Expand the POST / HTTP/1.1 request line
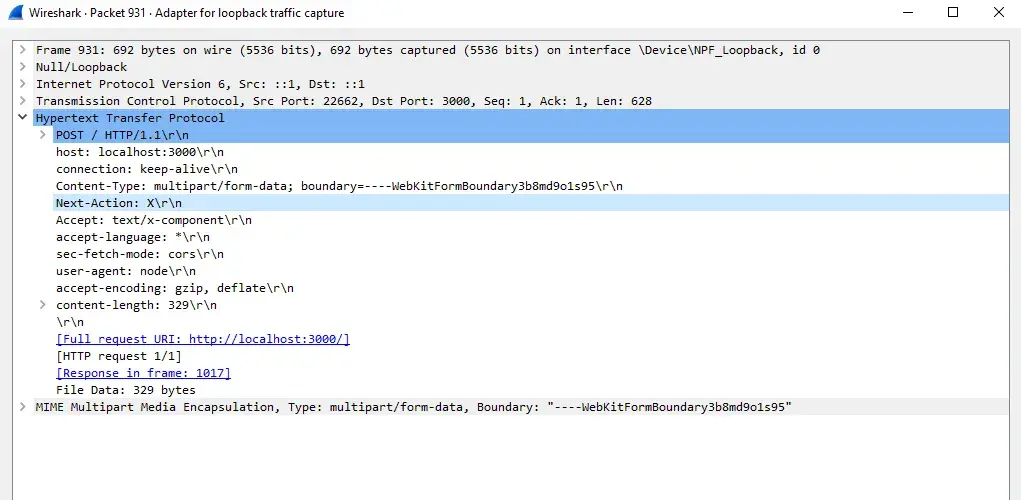1021x500 pixels. (42, 135)
